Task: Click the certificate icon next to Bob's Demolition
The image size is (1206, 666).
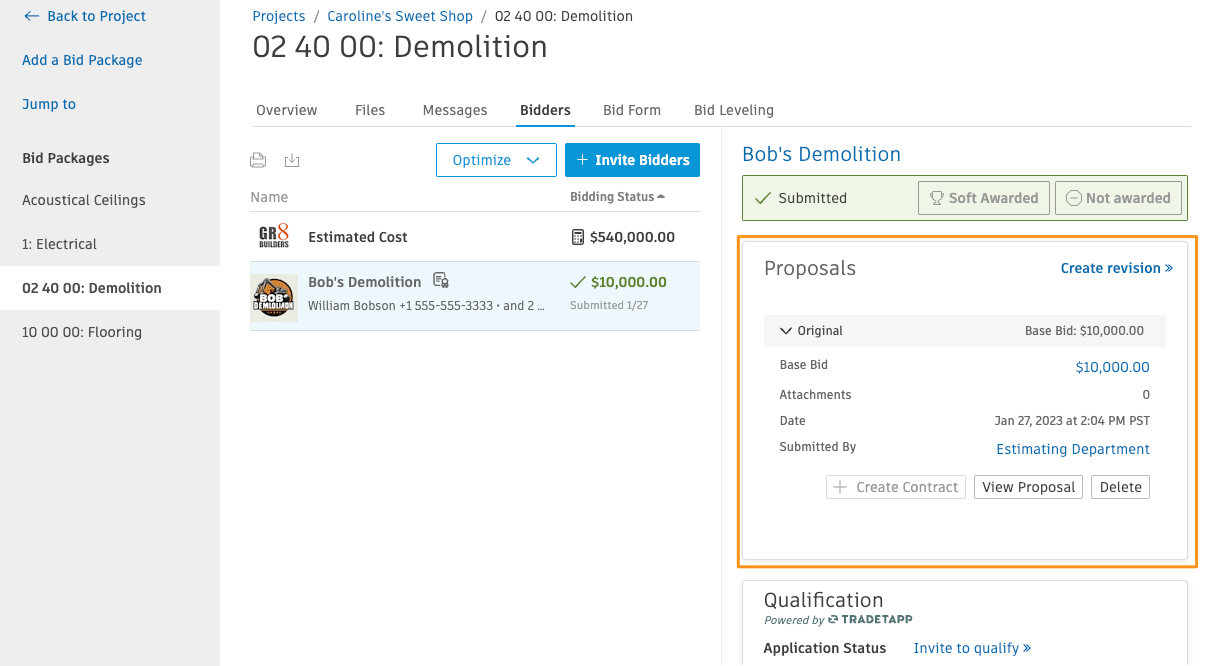Action: pos(441,281)
